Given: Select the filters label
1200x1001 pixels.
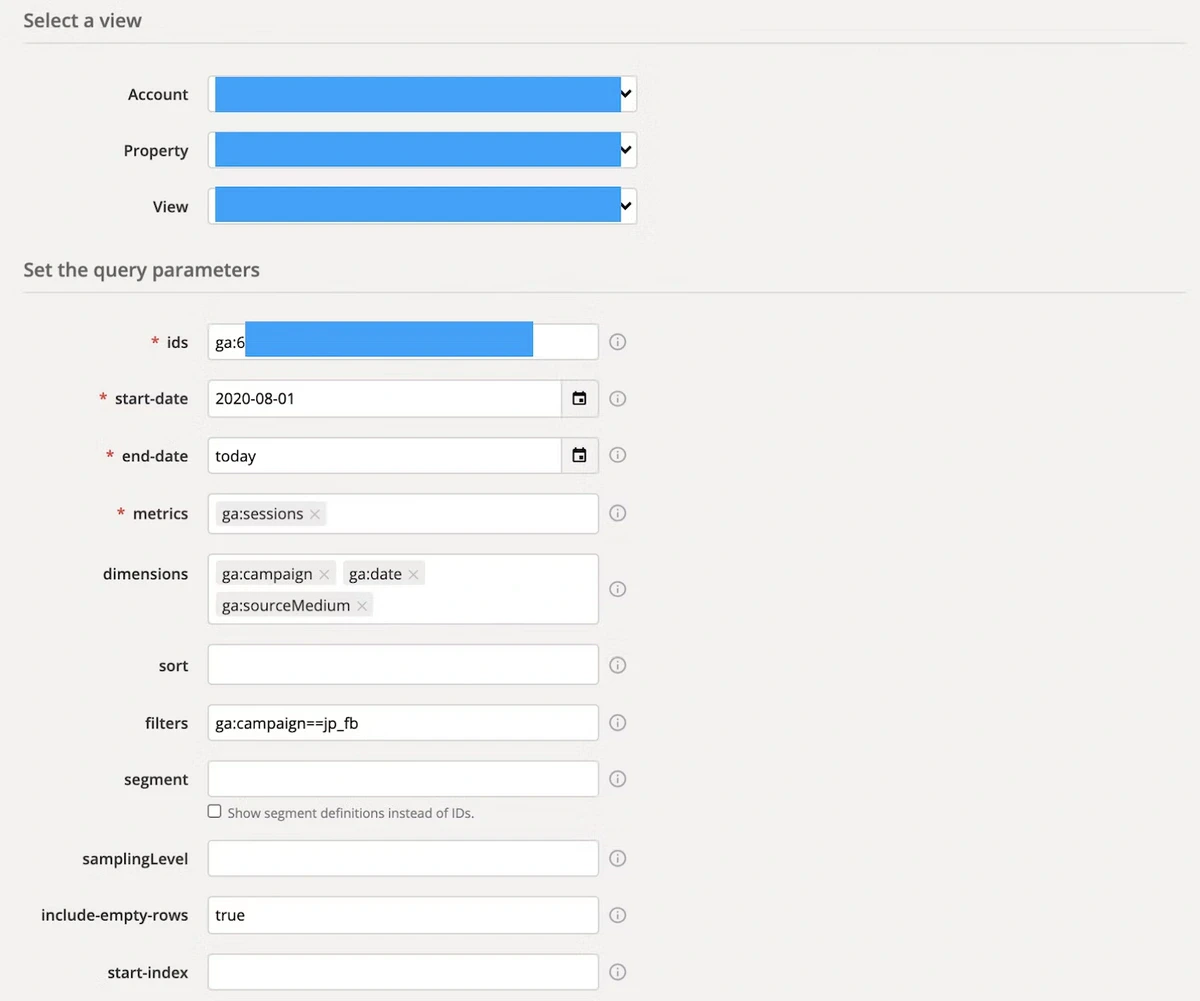Looking at the screenshot, I should (166, 722).
